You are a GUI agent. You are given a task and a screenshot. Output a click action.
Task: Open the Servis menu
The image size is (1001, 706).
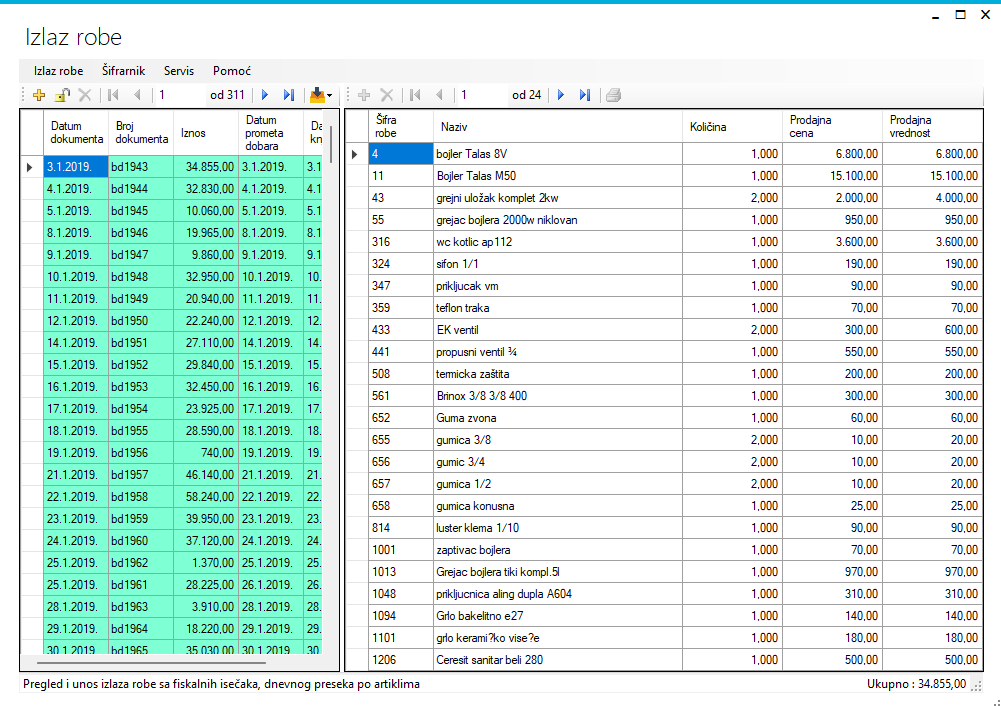click(x=179, y=71)
